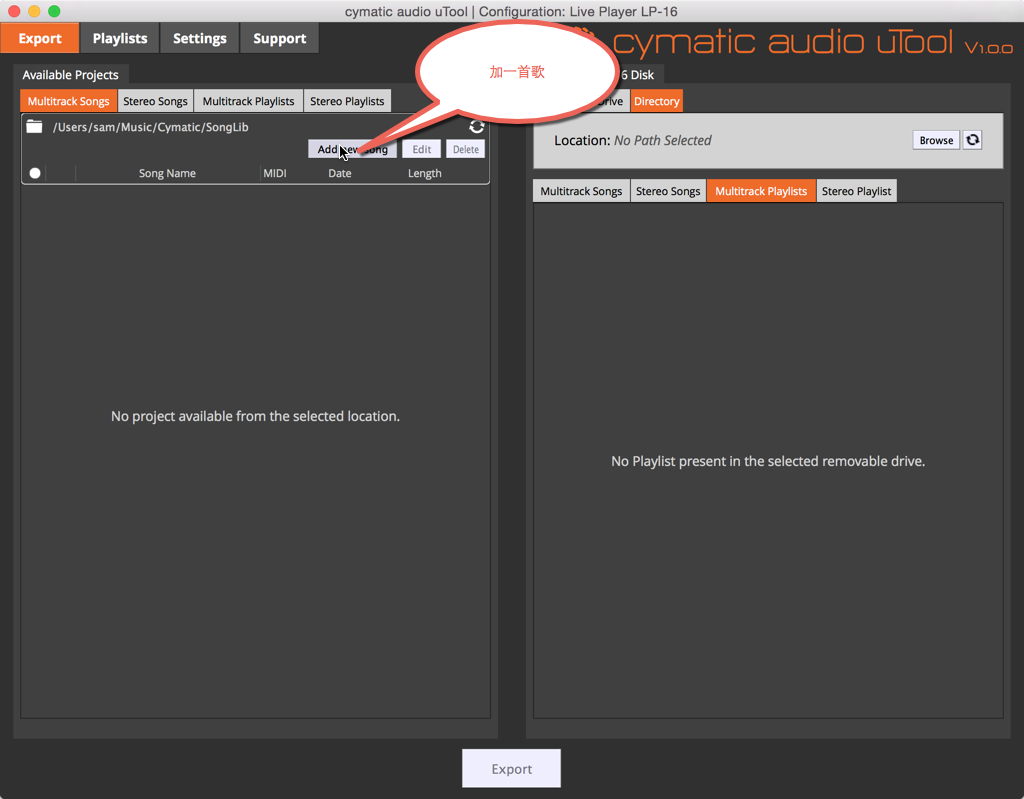The width and height of the screenshot is (1024, 799).
Task: Sort by Length column header
Action: click(424, 173)
